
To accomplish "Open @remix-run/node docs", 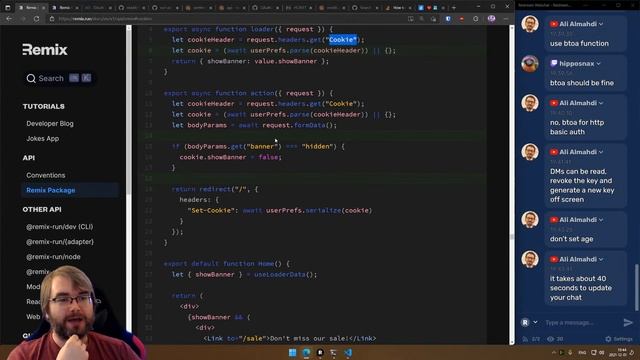I will [53, 257].
